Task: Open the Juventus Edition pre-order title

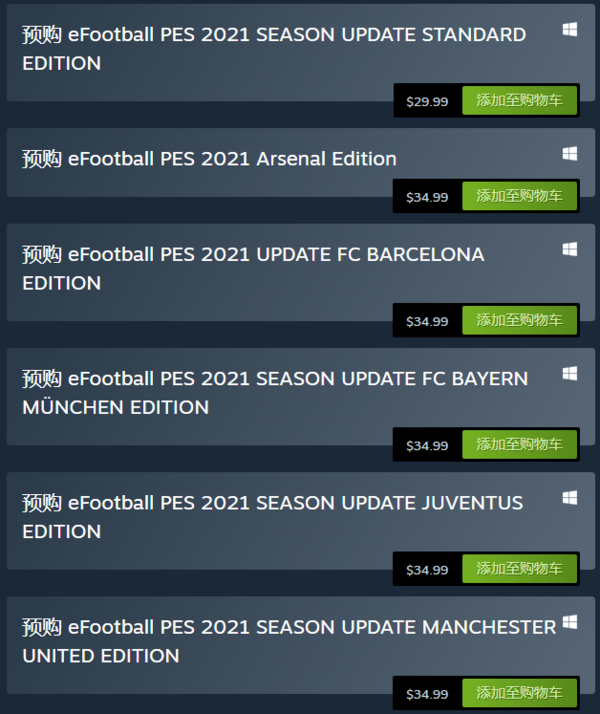Action: point(272,516)
